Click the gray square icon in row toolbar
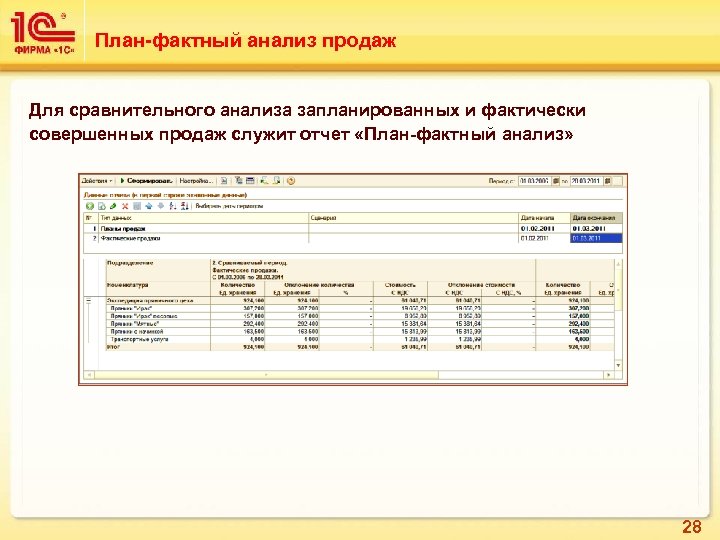The image size is (720, 540). click(x=137, y=206)
